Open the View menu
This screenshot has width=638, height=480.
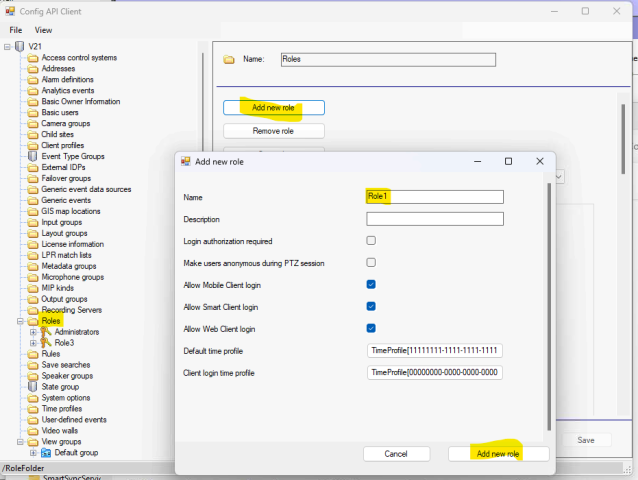[43, 30]
